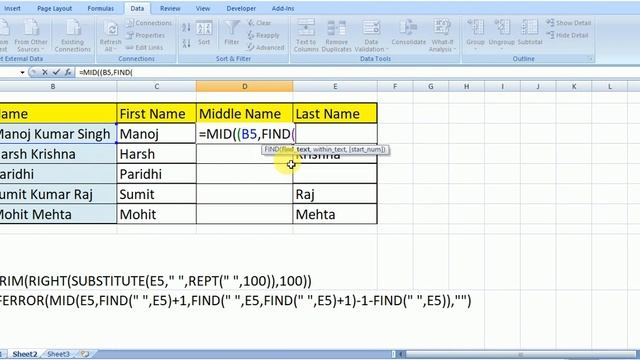Select column B header
Viewport: 640px width, 360px height.
click(53, 86)
